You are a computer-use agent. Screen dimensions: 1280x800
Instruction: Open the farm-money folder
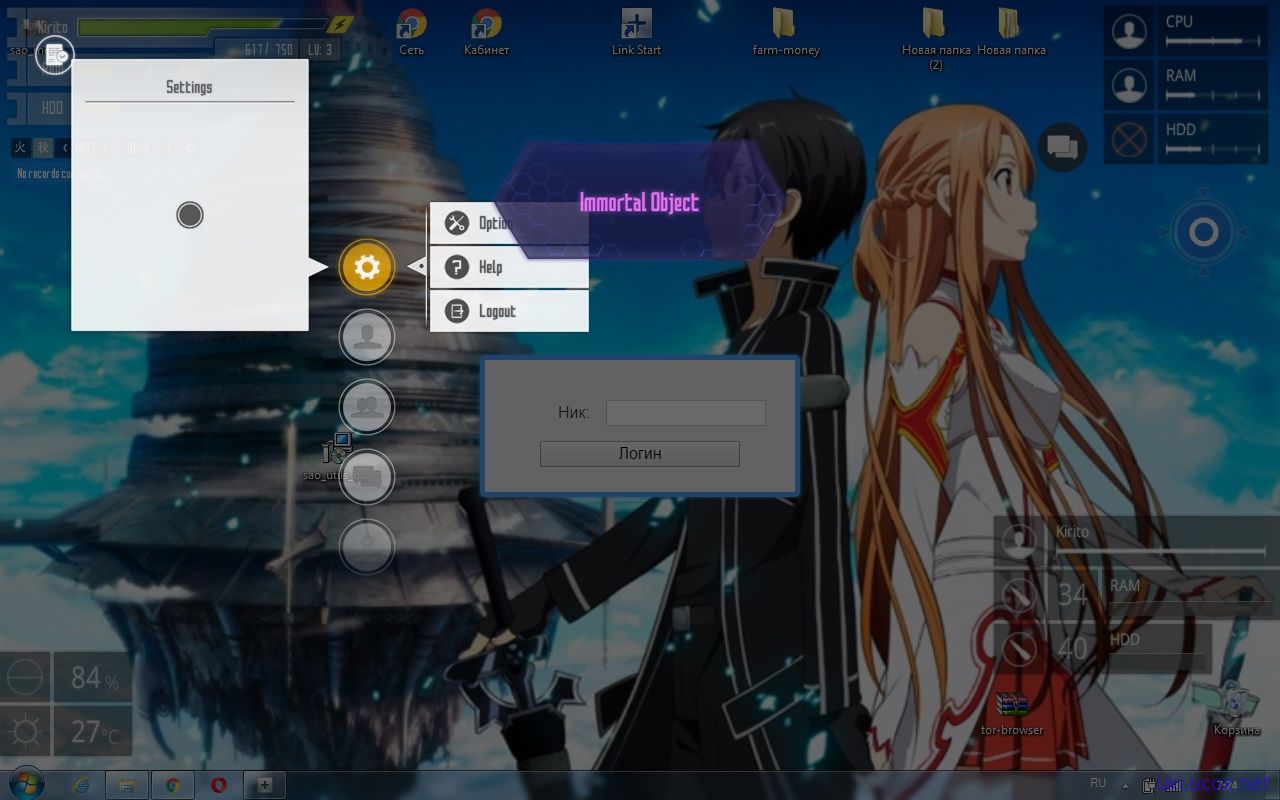(x=786, y=32)
